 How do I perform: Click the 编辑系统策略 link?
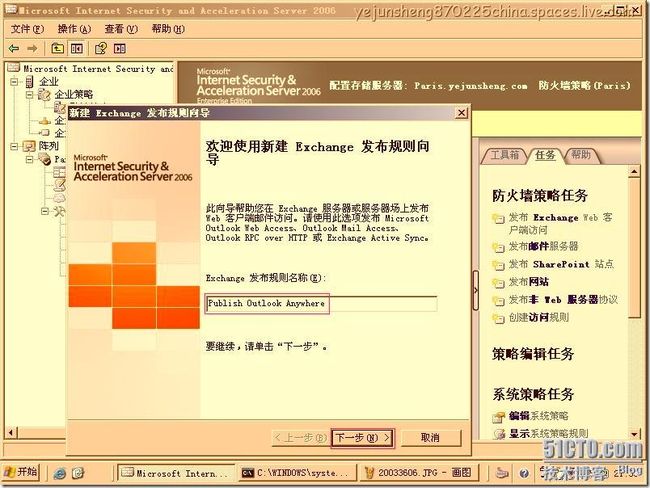coord(538,416)
